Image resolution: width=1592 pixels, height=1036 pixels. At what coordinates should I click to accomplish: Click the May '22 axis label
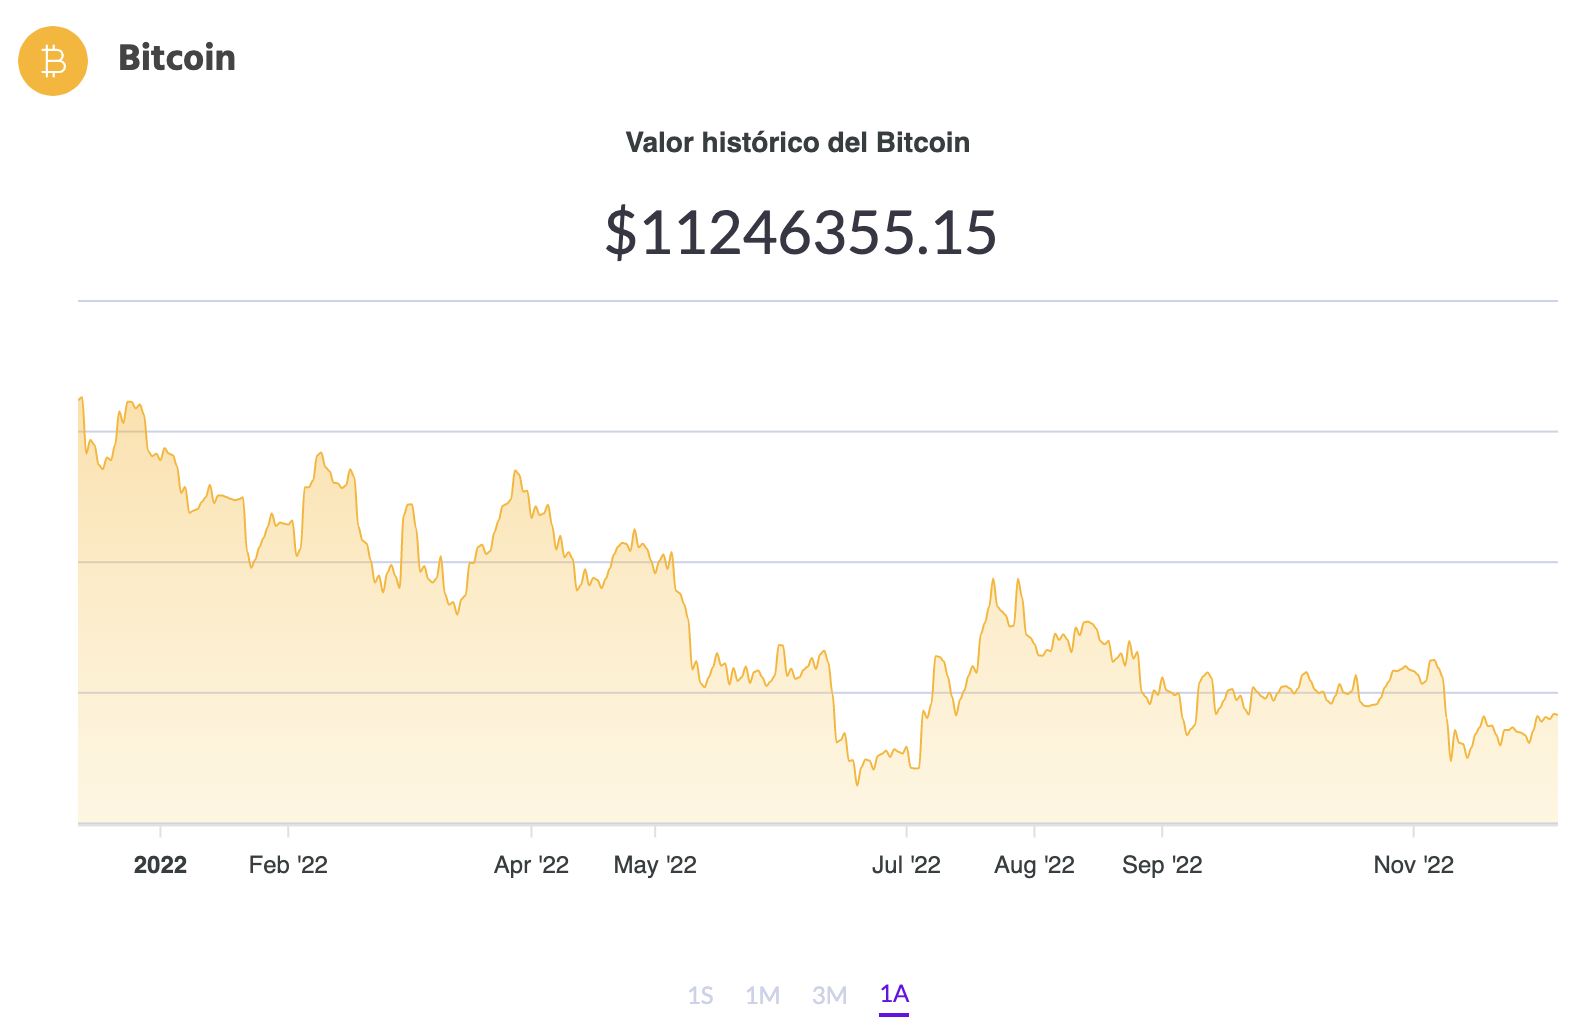tap(655, 865)
